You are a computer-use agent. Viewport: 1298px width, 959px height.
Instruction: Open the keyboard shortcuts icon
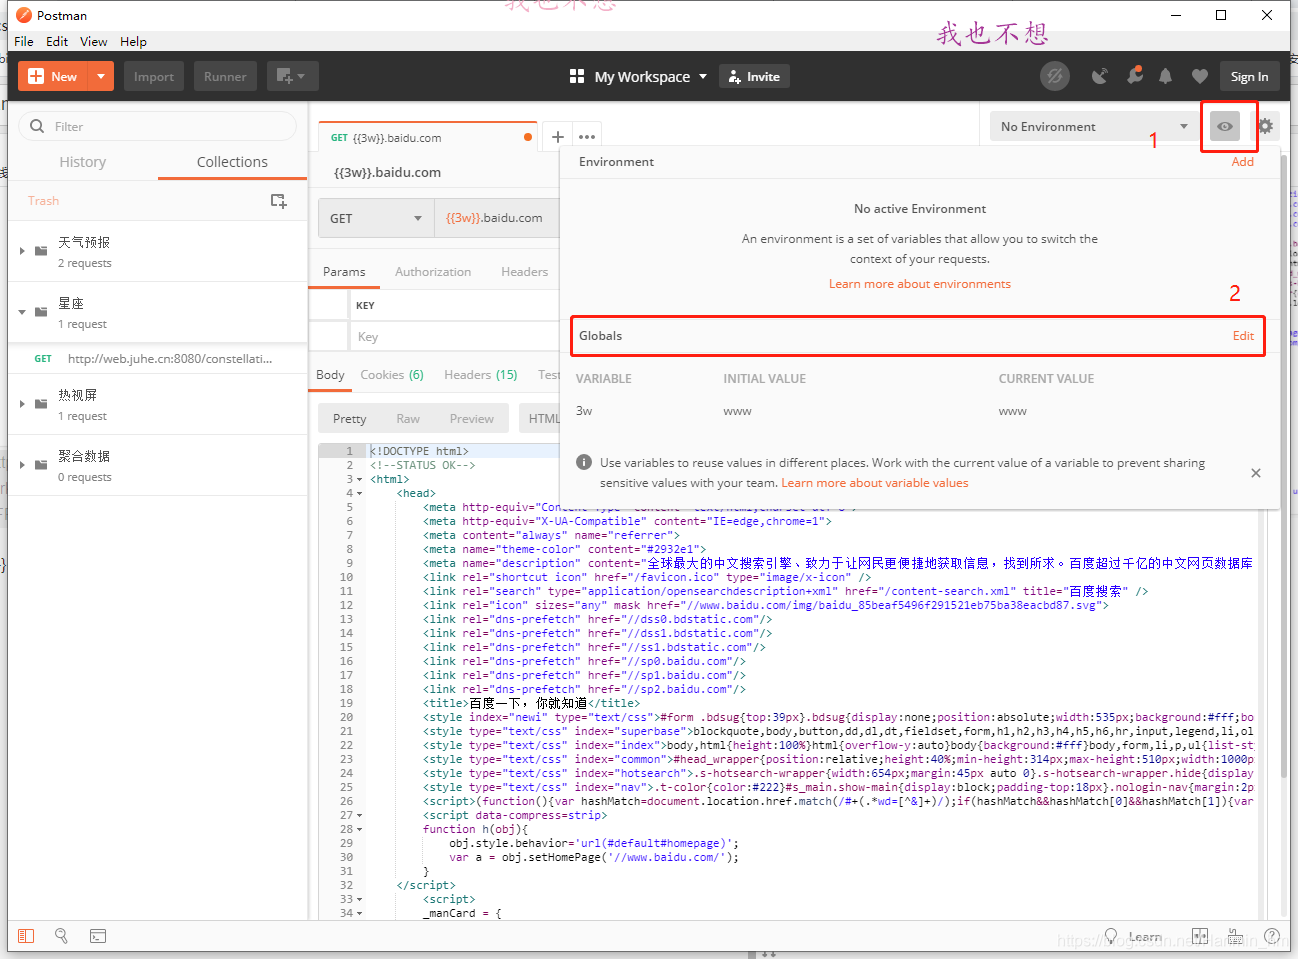[x=1236, y=937]
